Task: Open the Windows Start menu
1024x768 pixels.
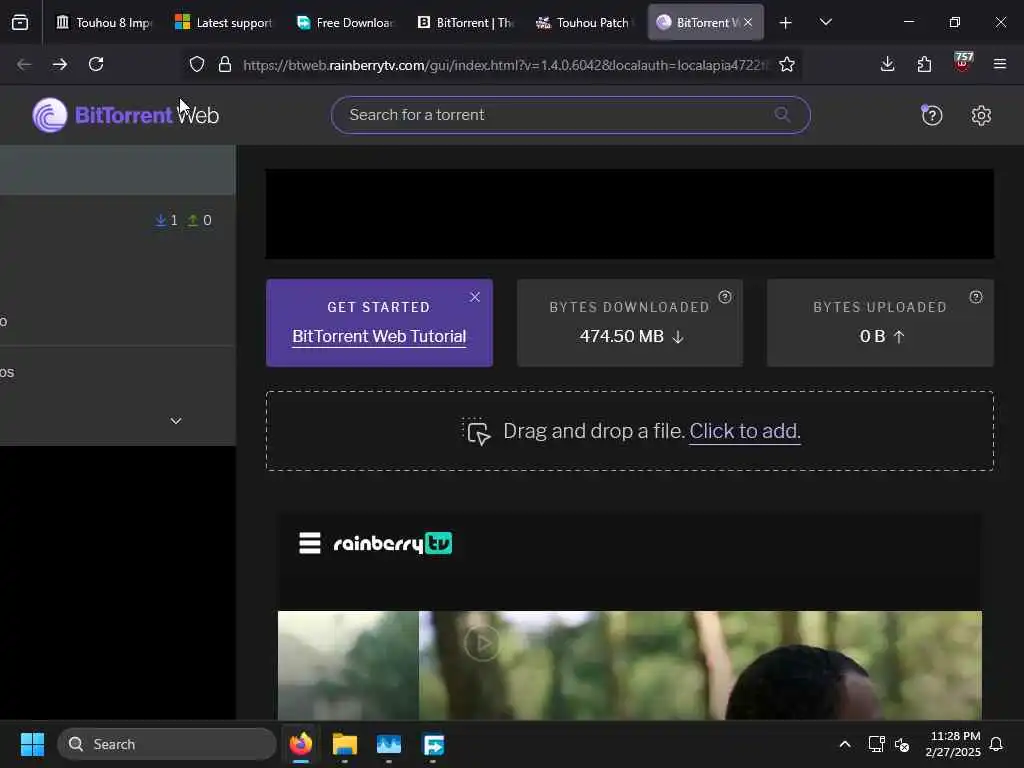Action: pyautogui.click(x=32, y=744)
